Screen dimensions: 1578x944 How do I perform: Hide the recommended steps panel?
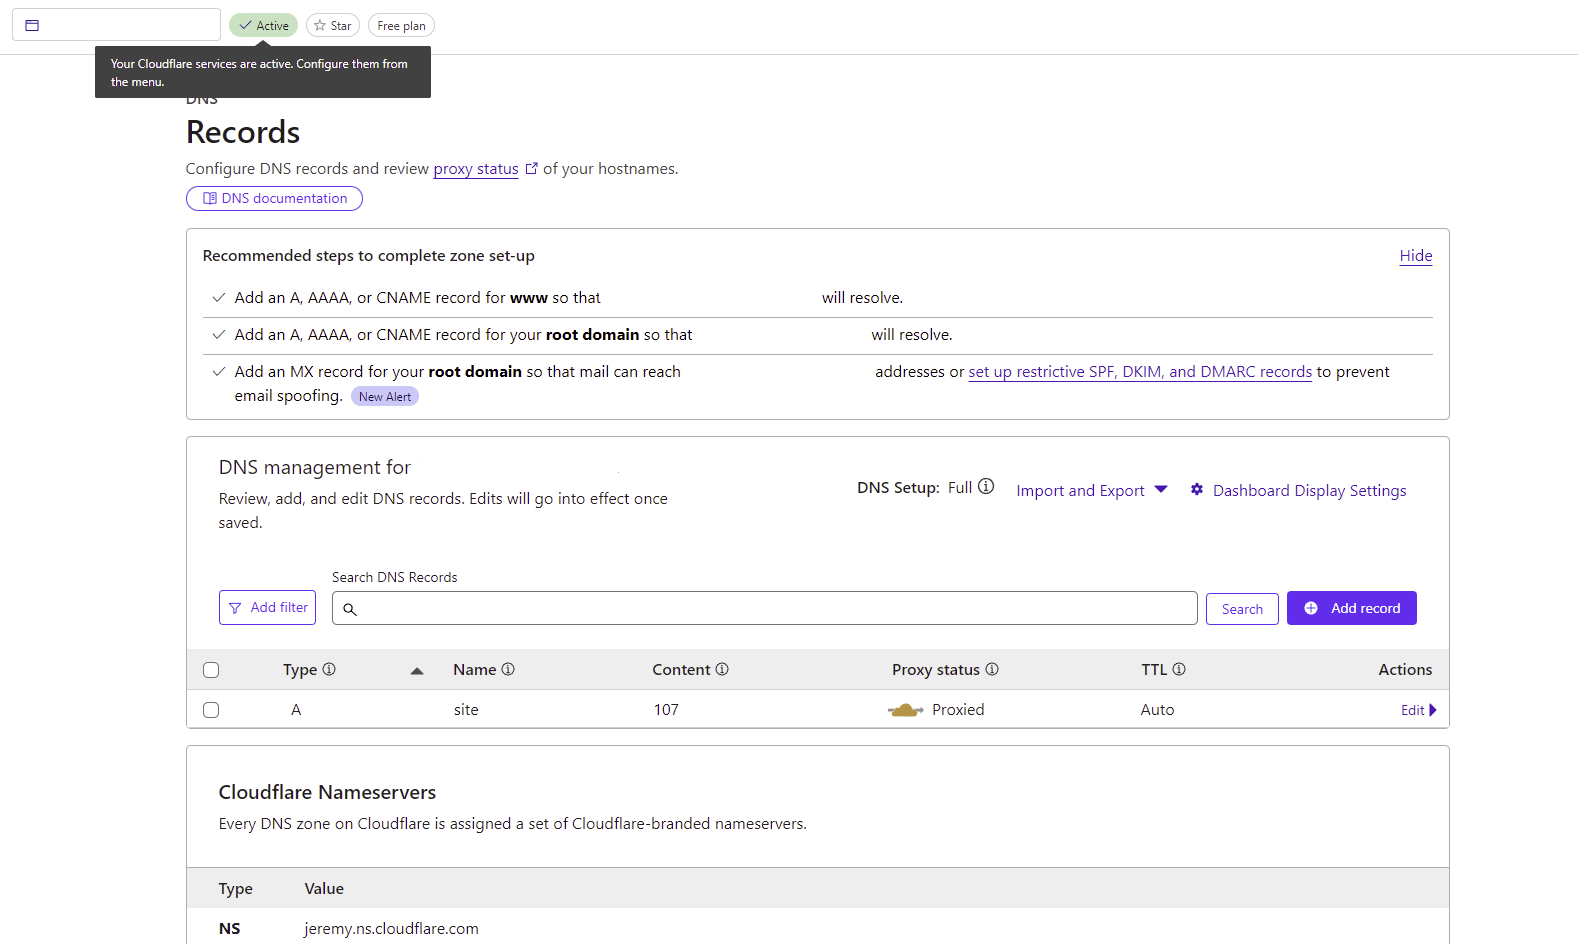coord(1415,256)
